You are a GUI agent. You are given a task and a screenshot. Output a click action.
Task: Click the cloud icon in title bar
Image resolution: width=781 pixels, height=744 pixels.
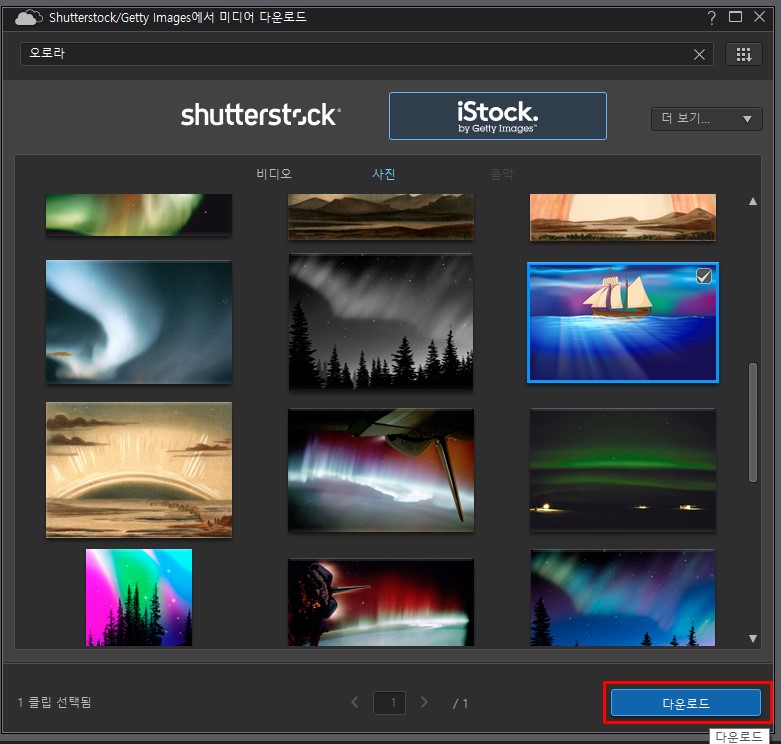pos(28,17)
